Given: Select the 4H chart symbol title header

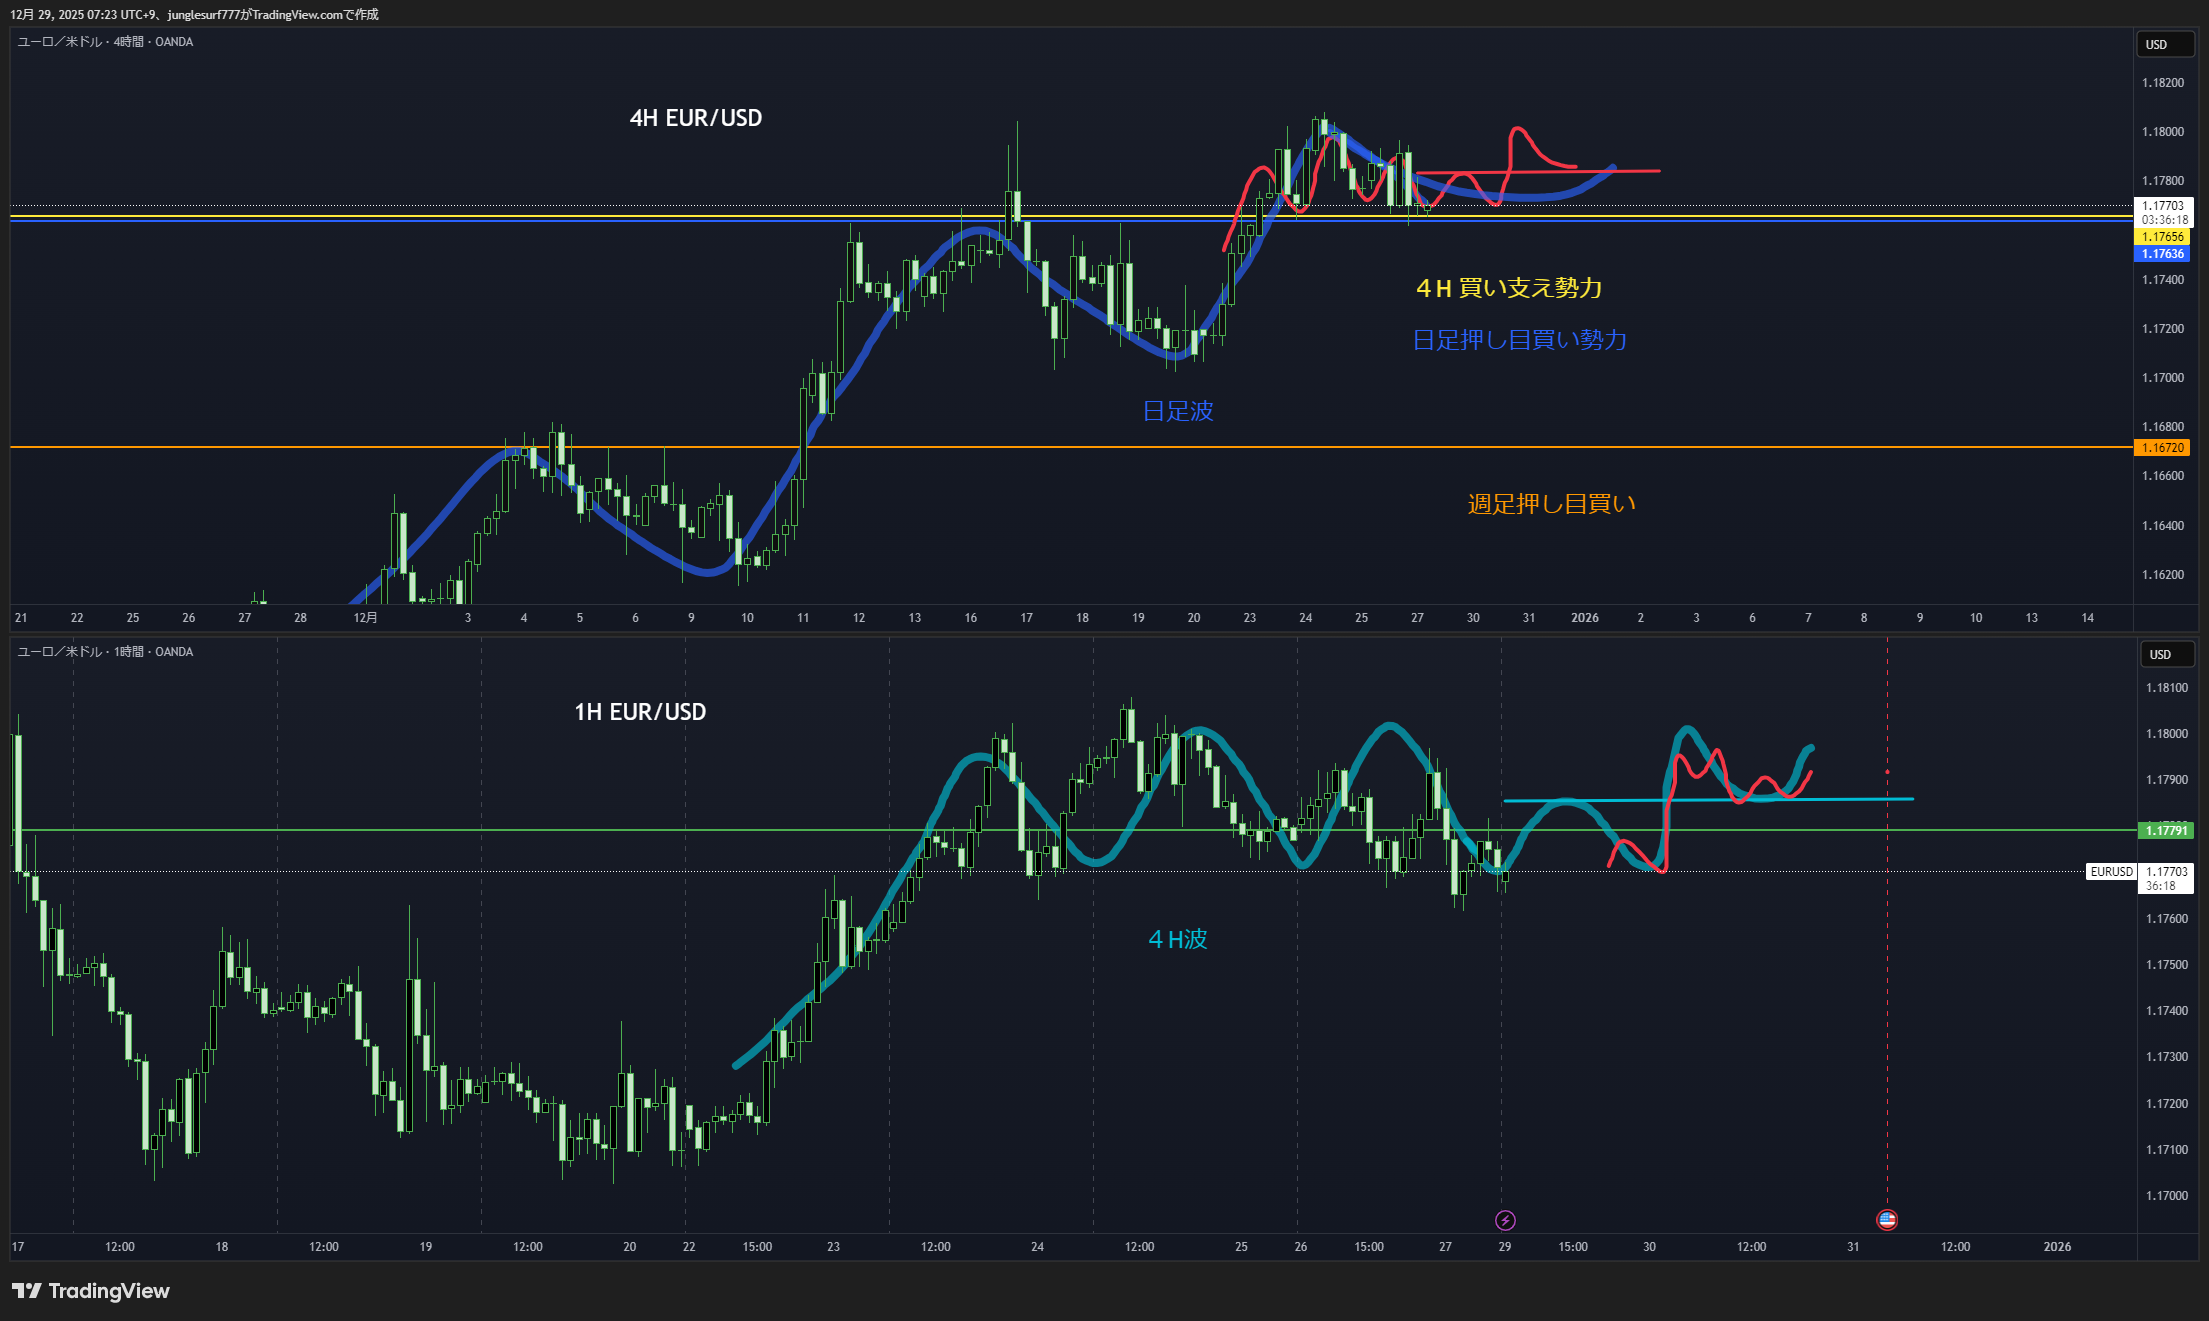Looking at the screenshot, I should [x=105, y=42].
